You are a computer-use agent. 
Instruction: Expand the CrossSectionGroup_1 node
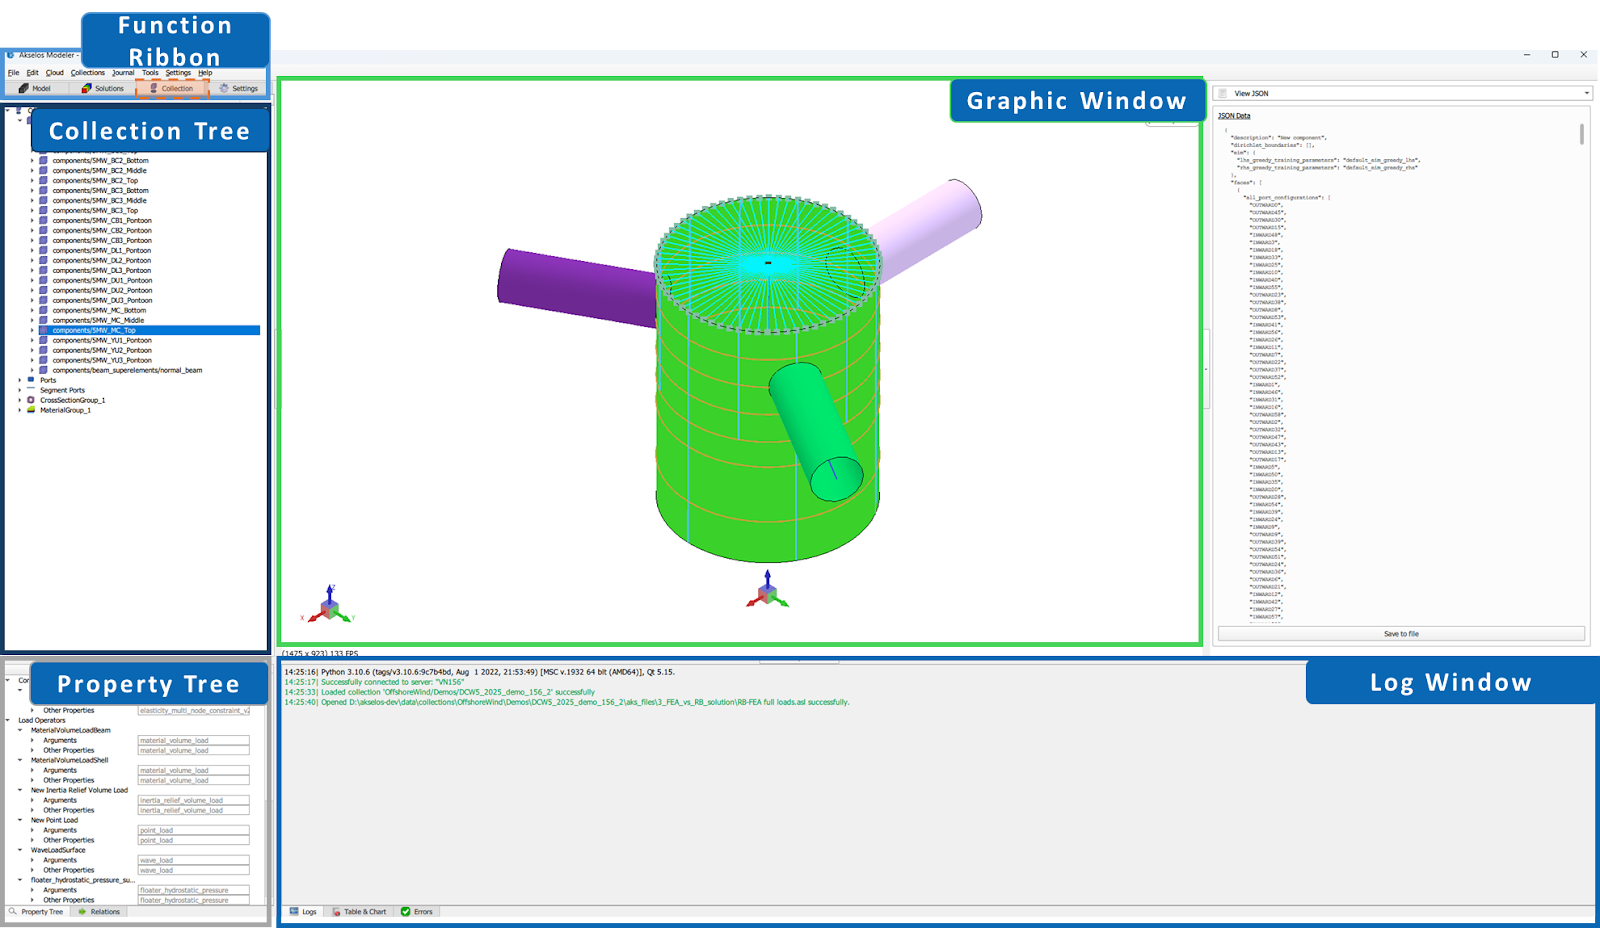[20, 400]
